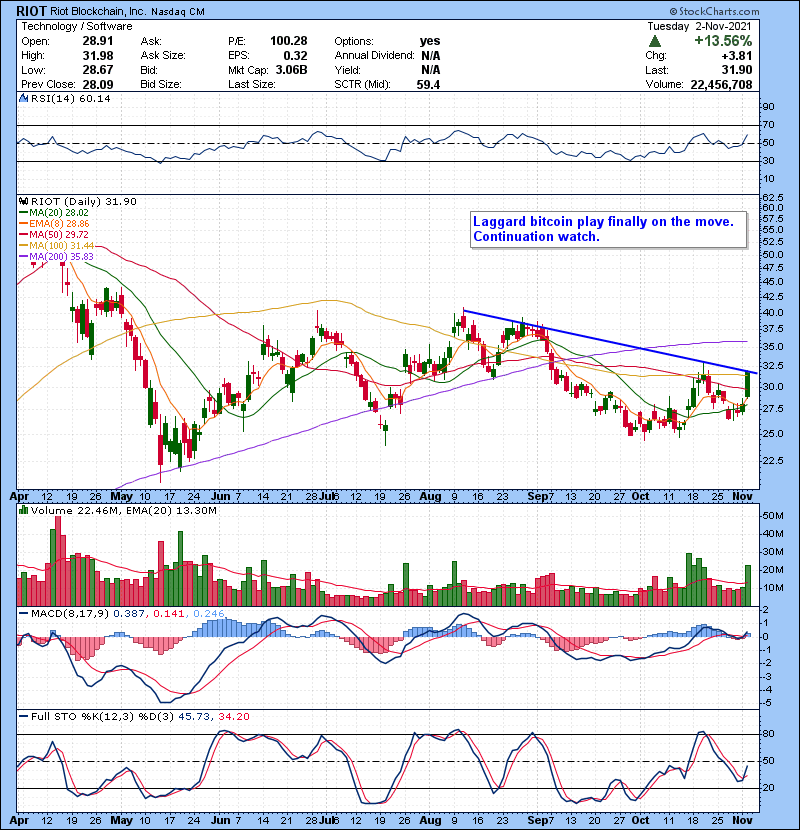Select the EPS value 0.32
The height and width of the screenshot is (830, 800).
point(295,56)
